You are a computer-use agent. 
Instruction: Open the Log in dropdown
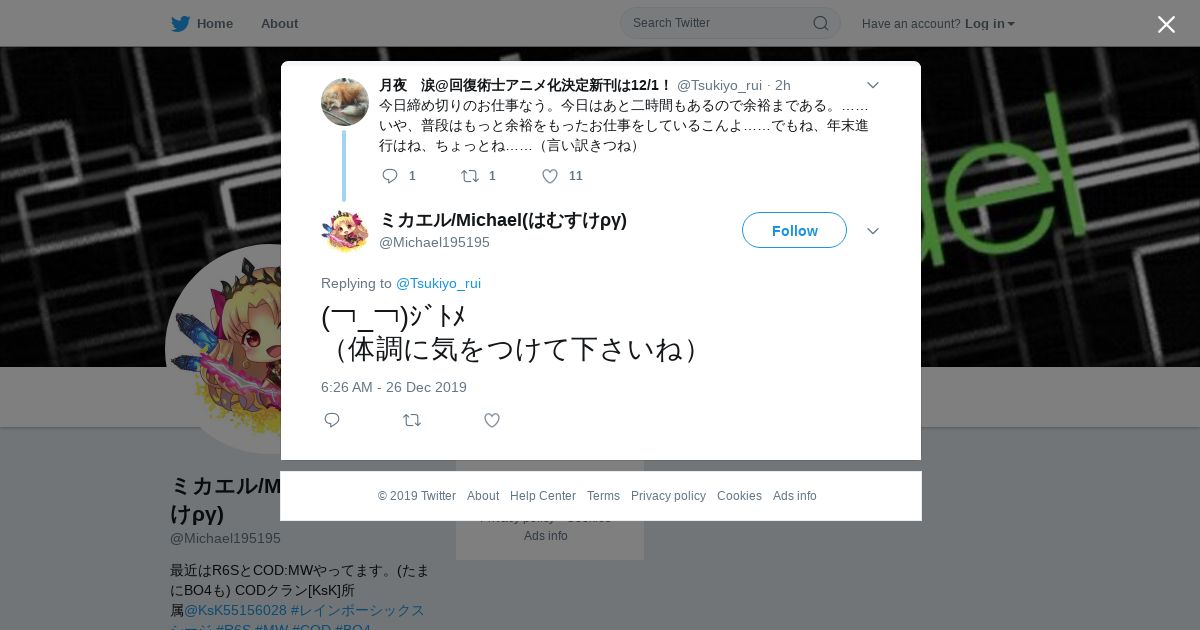click(989, 24)
